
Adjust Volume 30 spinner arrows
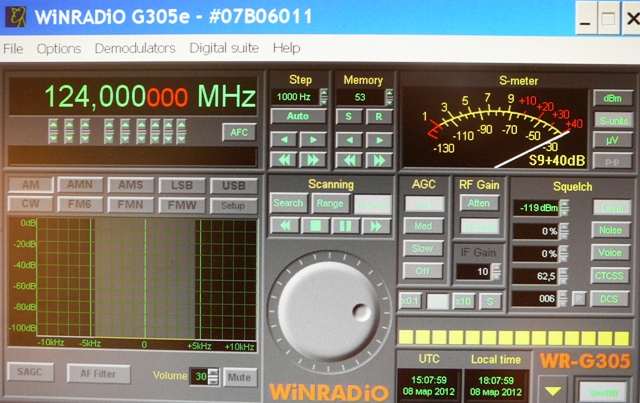(213, 376)
